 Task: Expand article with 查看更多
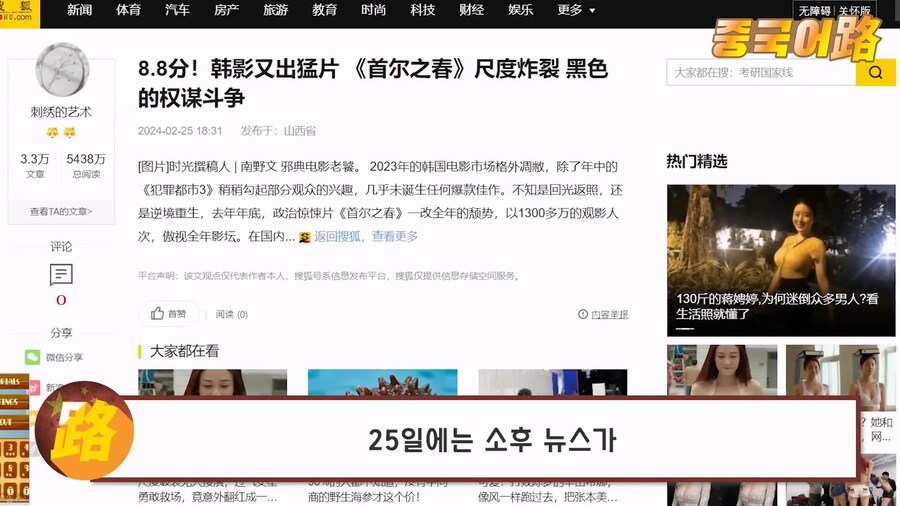click(395, 237)
